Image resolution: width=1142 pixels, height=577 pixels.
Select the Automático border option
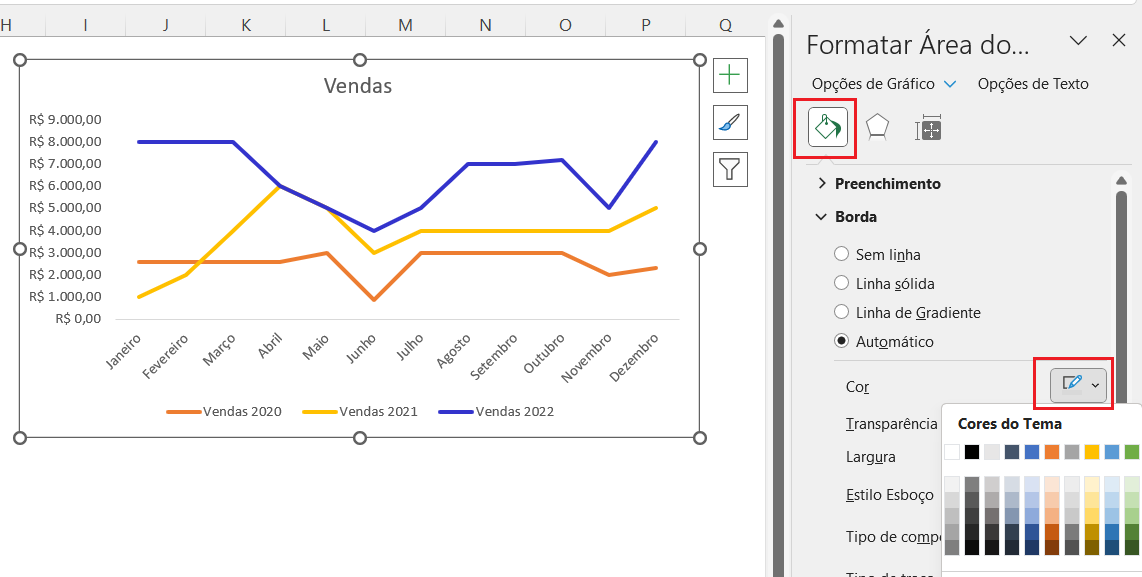click(x=842, y=342)
